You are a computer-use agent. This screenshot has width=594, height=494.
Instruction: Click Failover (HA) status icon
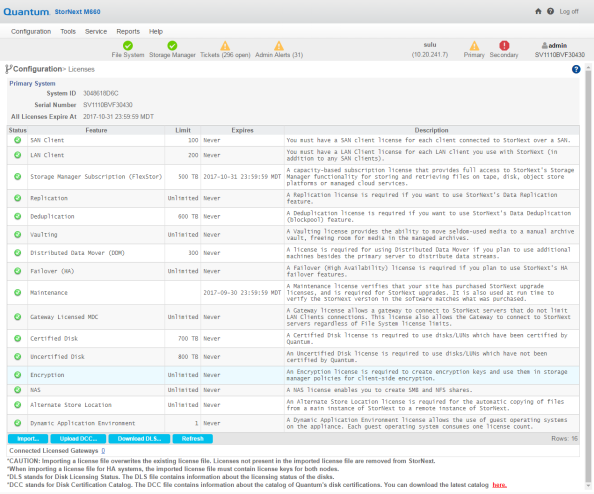pos(17,271)
